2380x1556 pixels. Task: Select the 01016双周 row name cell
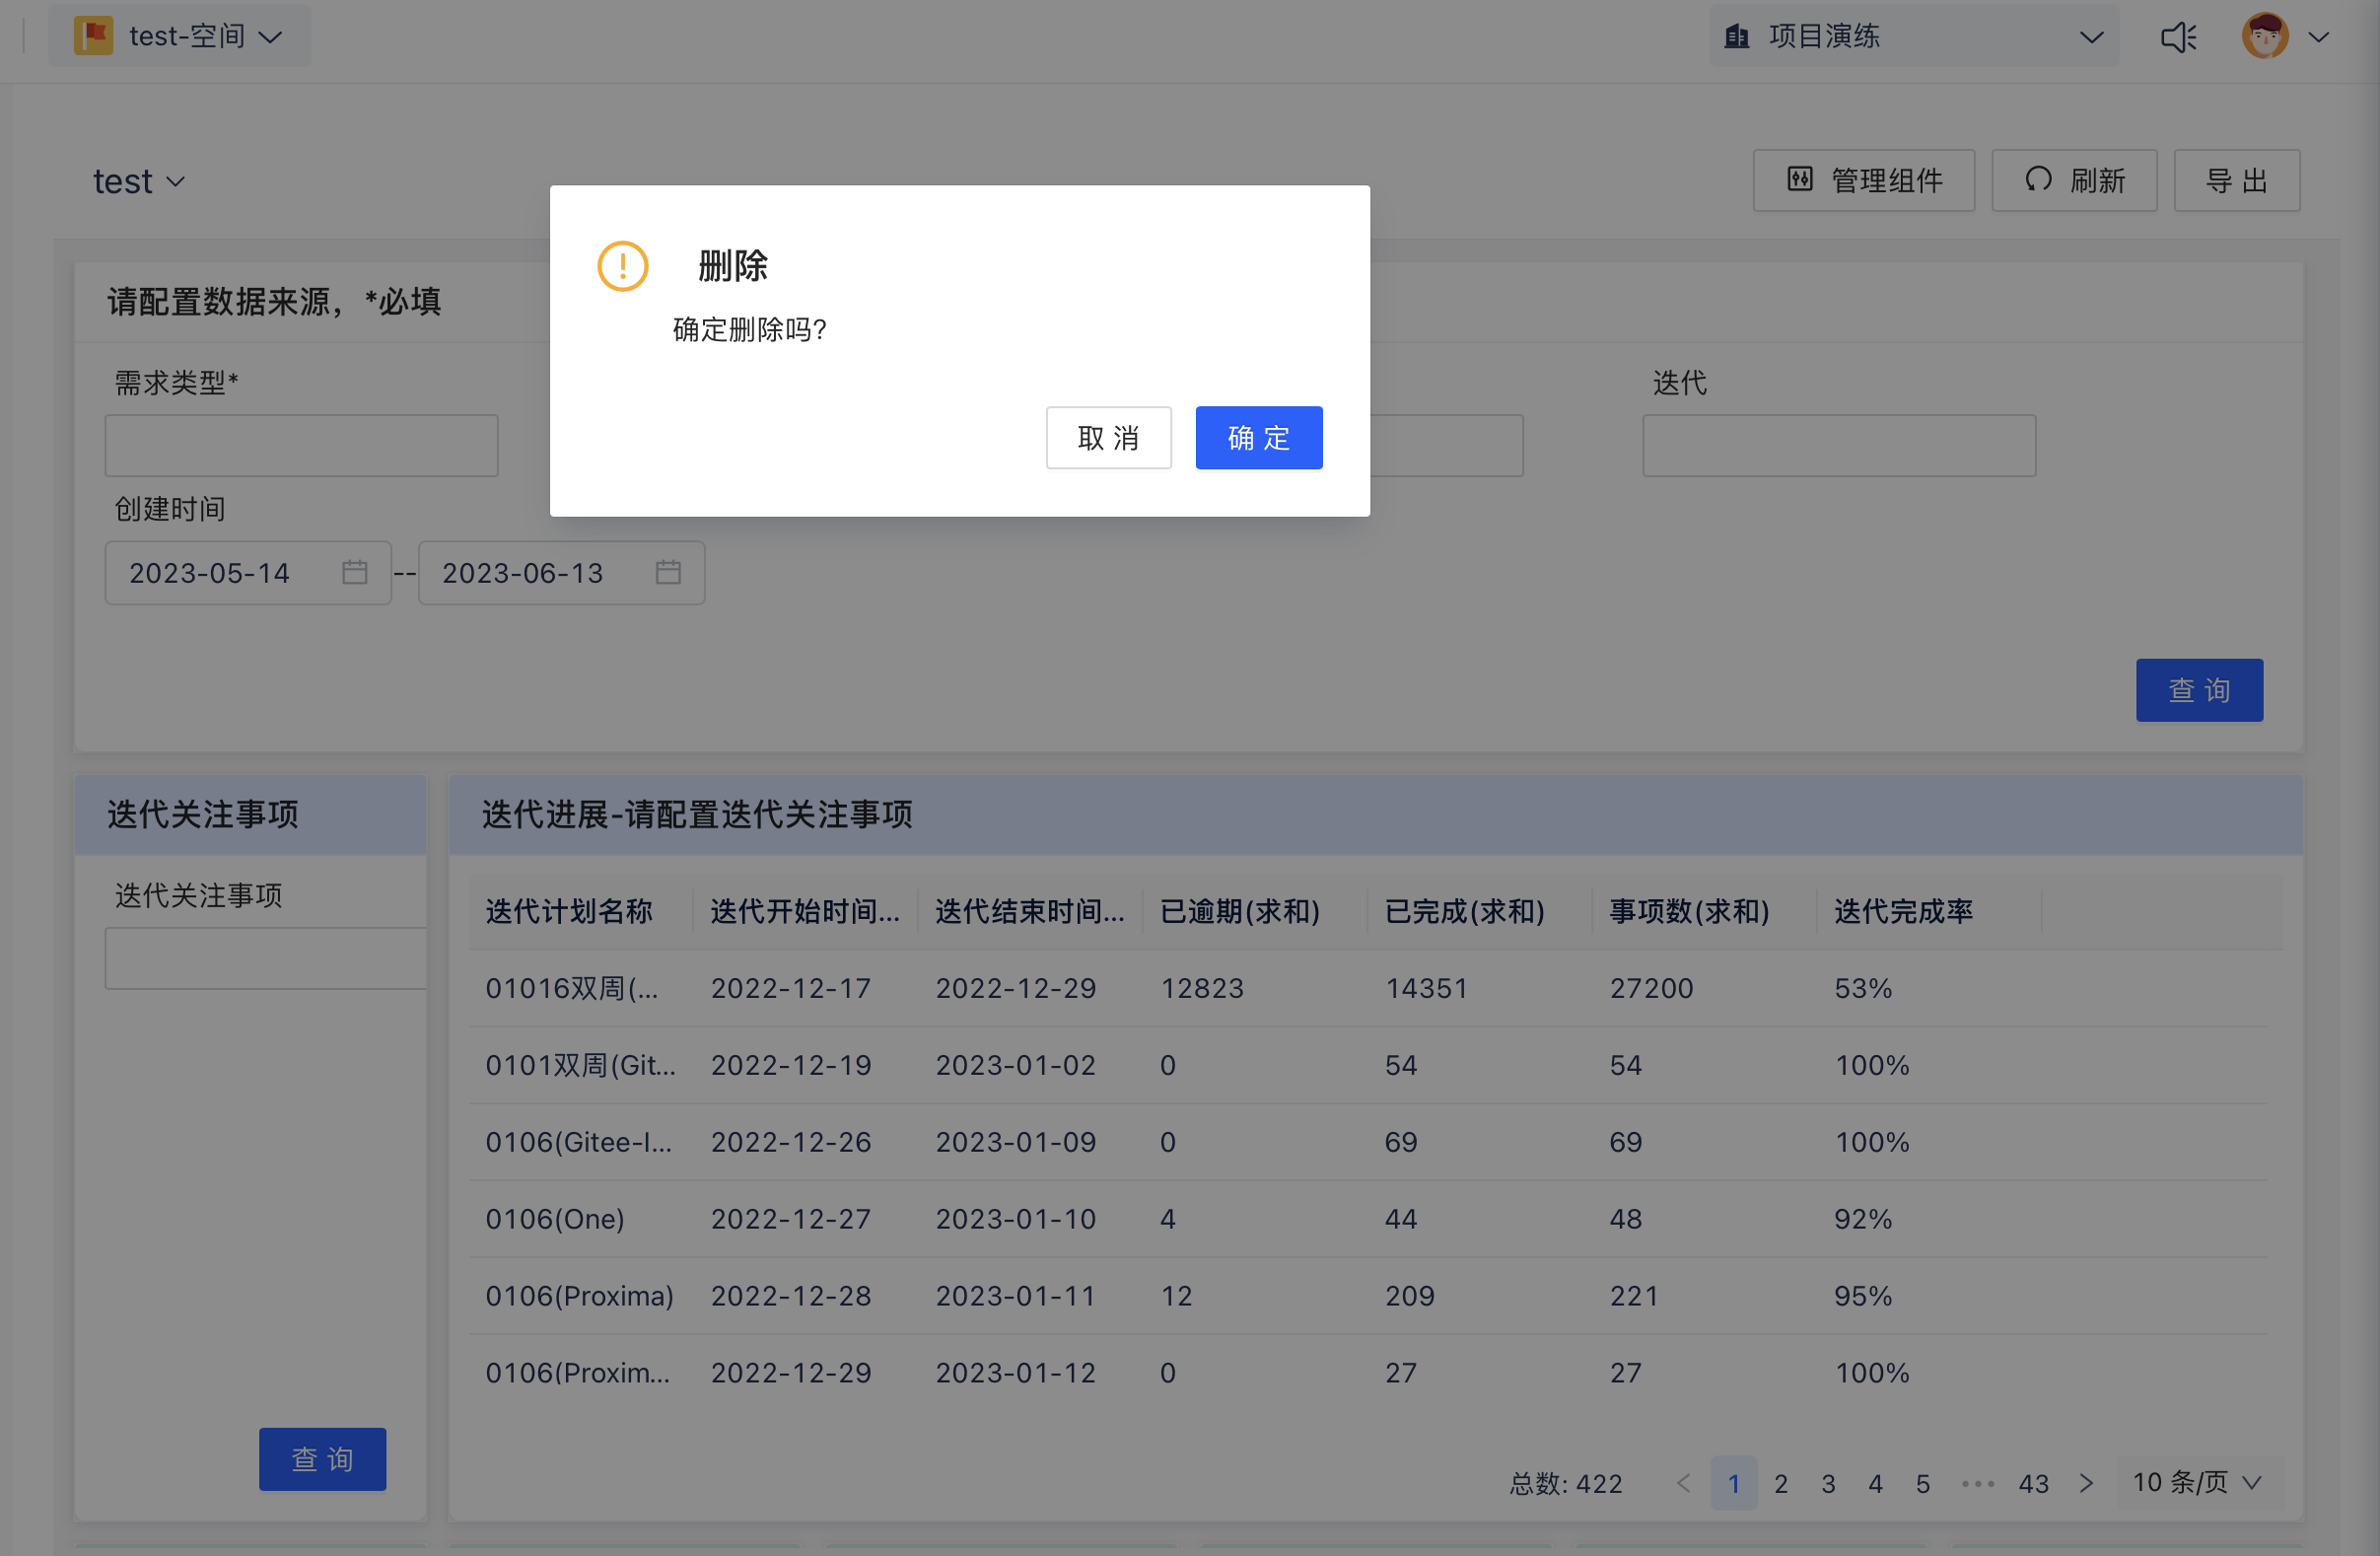coord(572,988)
